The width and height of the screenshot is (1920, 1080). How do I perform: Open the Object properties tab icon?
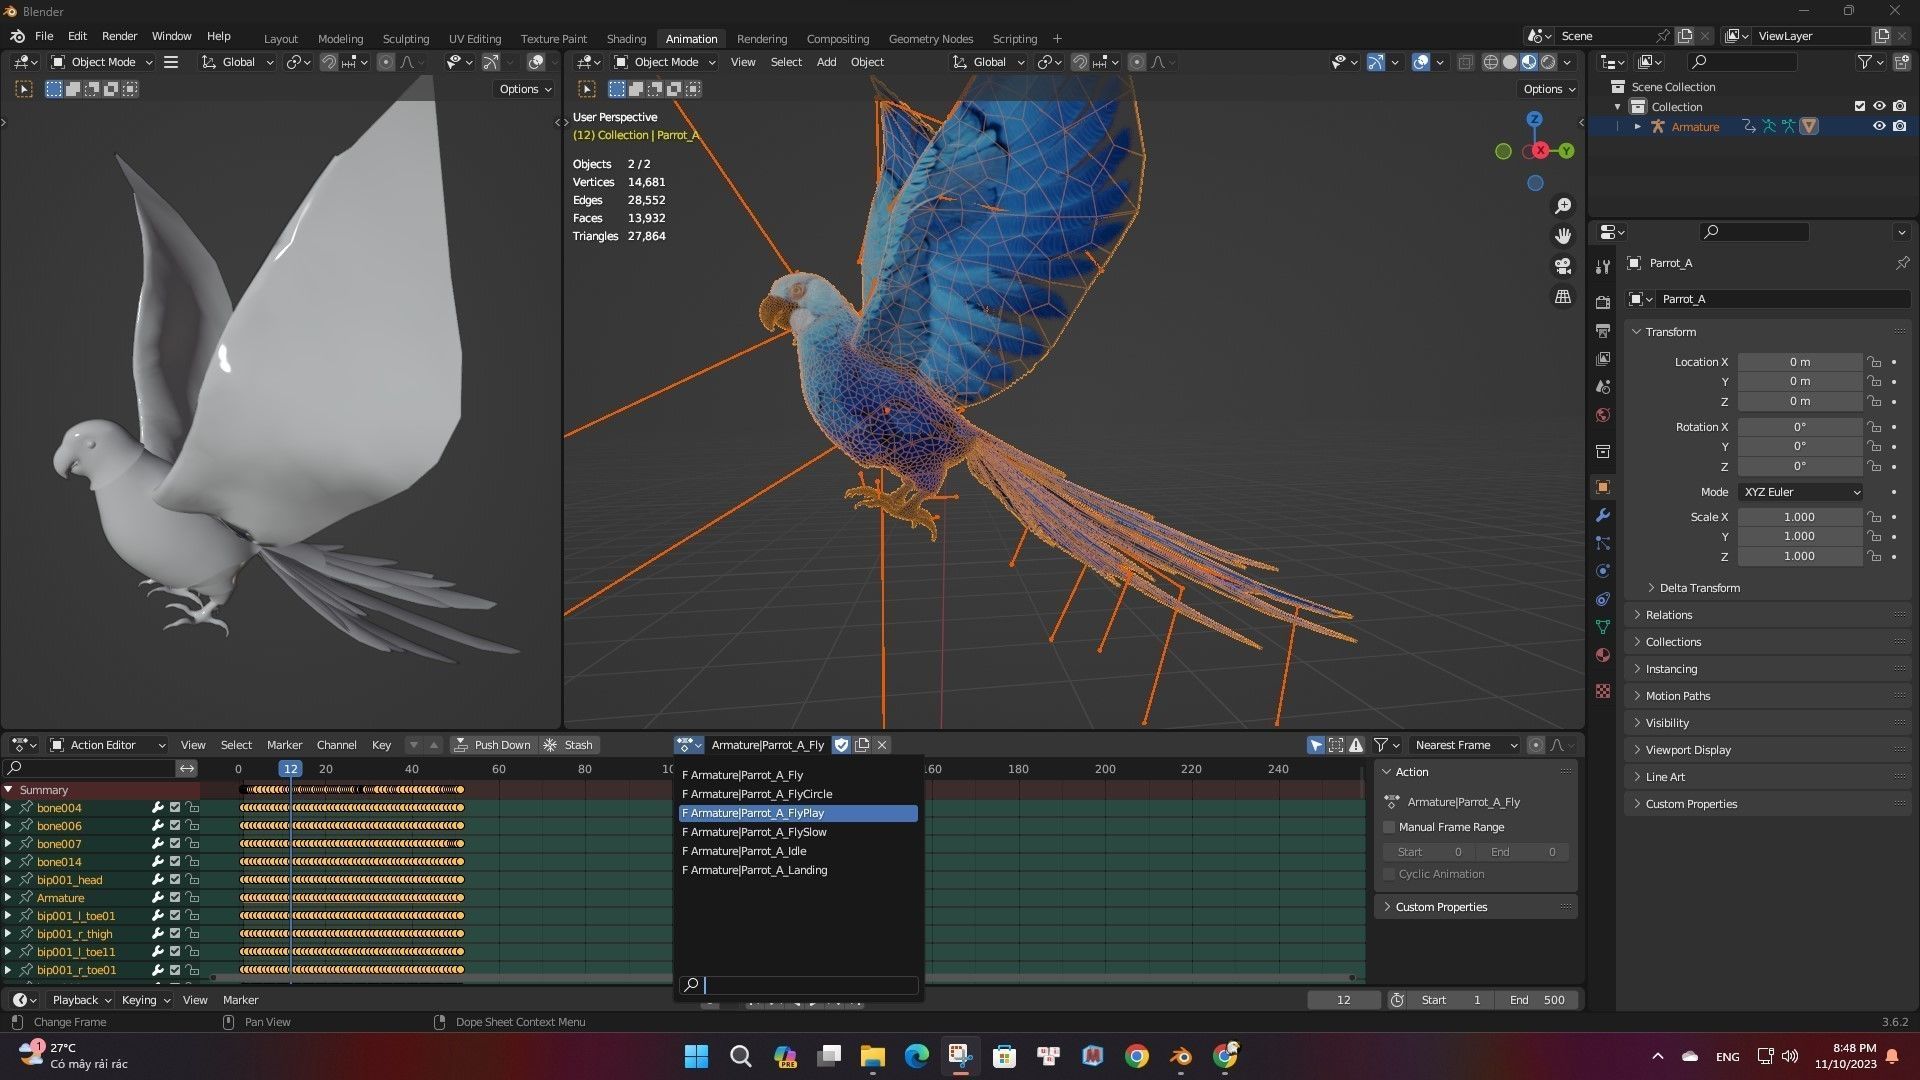(1603, 487)
